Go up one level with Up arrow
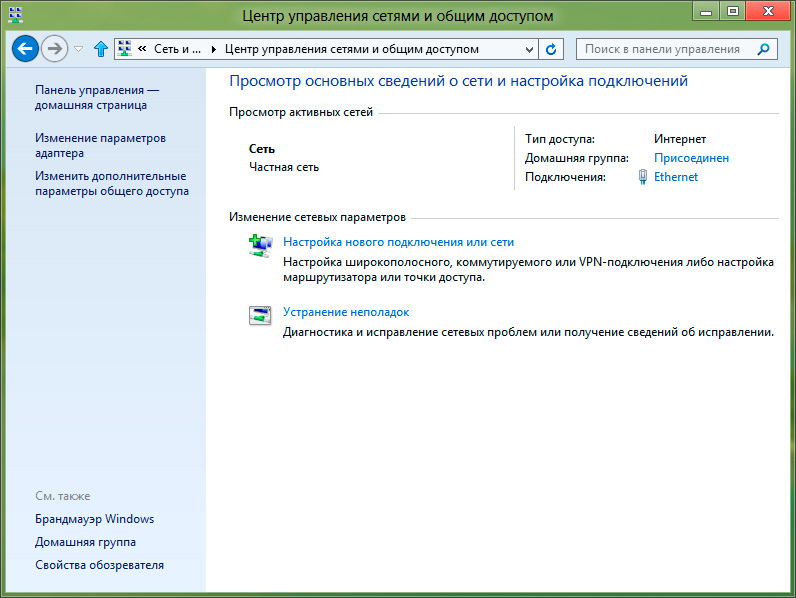 [100, 49]
